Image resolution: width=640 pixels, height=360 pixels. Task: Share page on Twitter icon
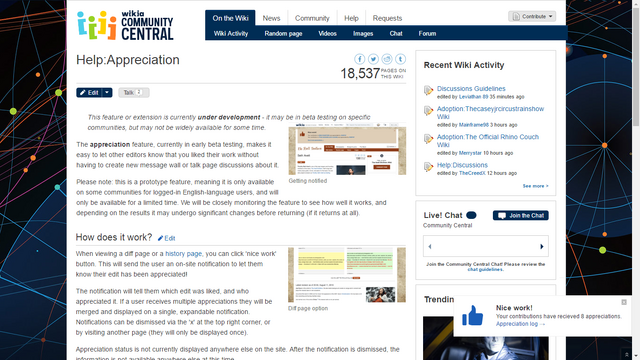[x=373, y=59]
